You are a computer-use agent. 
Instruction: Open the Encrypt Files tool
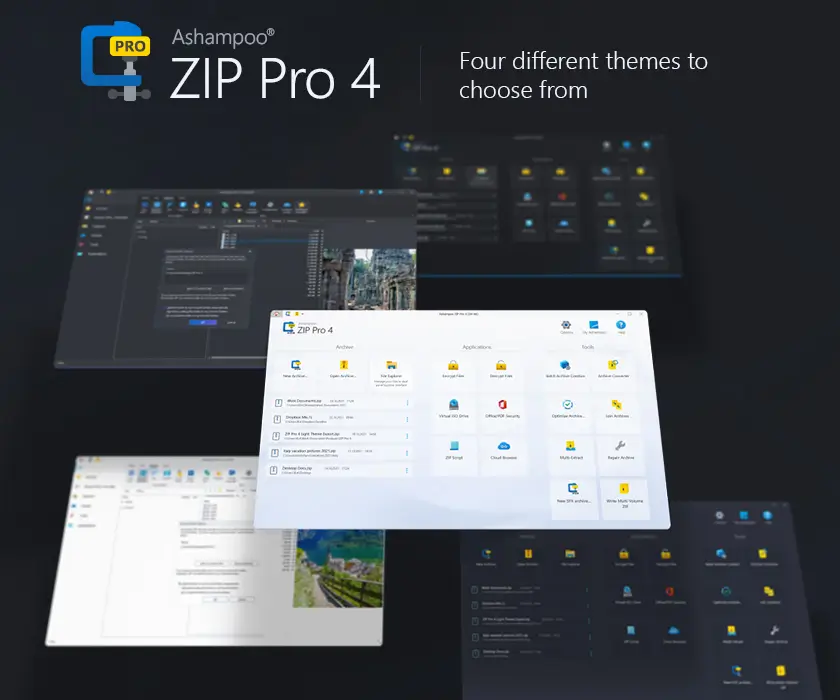pos(454,368)
